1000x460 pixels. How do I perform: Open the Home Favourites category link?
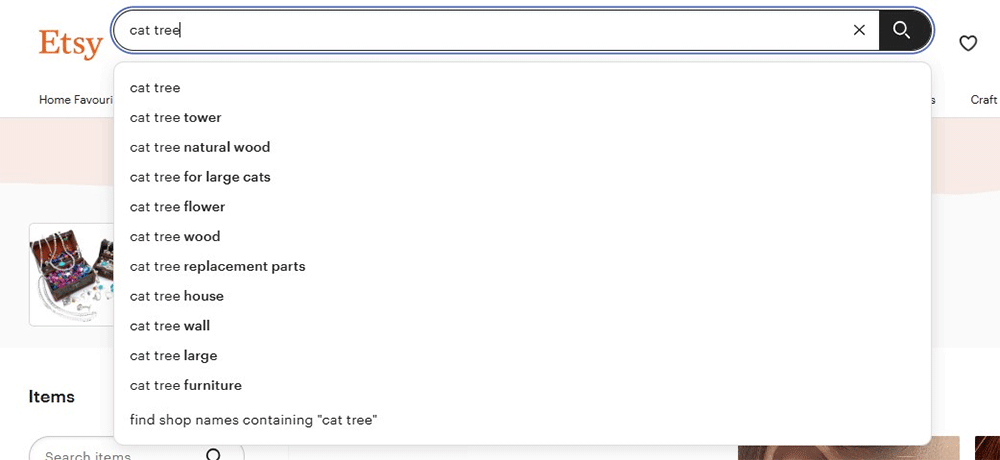pyautogui.click(x=75, y=100)
